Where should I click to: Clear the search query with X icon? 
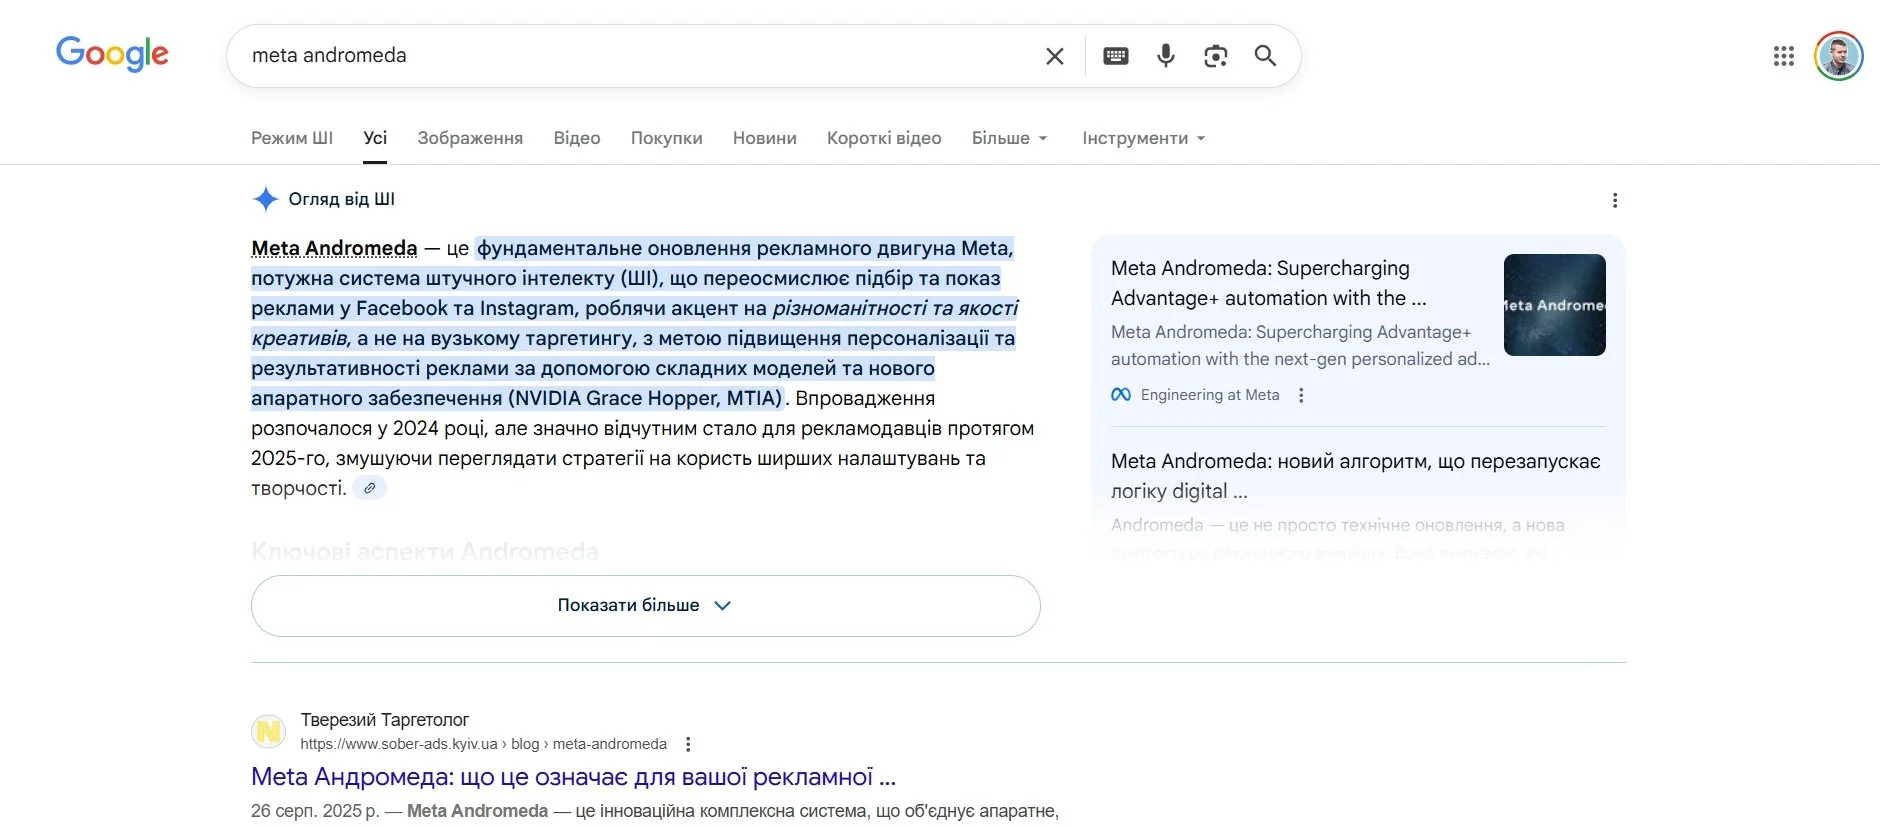pos(1054,56)
